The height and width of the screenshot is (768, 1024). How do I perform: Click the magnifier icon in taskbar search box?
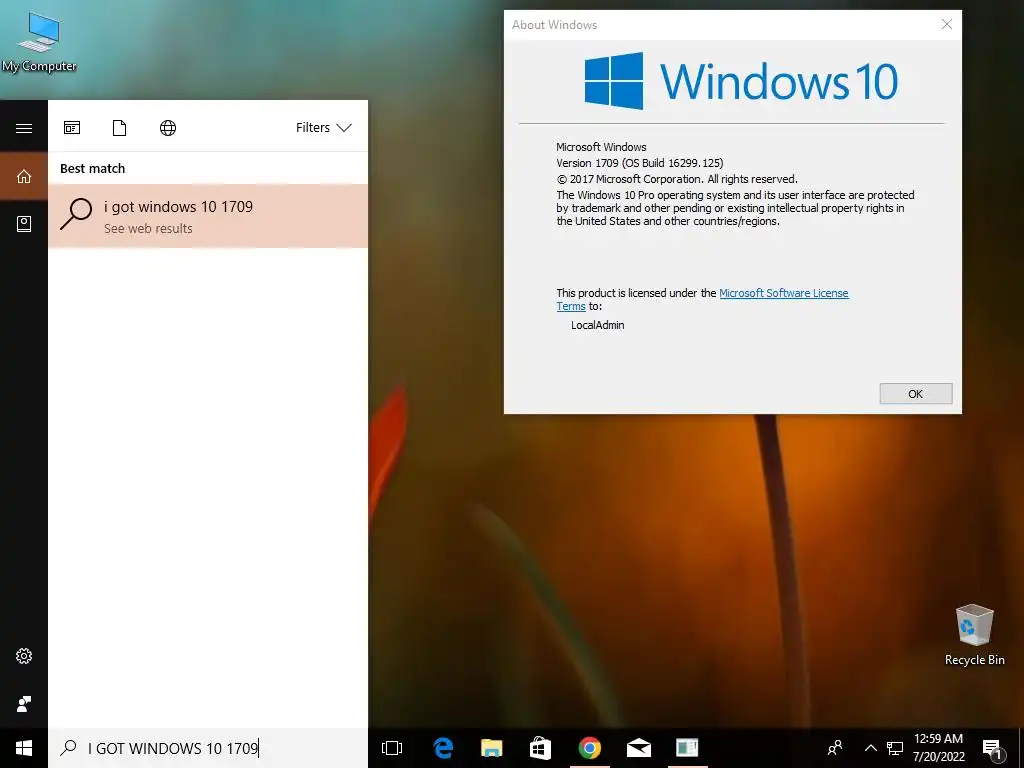coord(68,748)
